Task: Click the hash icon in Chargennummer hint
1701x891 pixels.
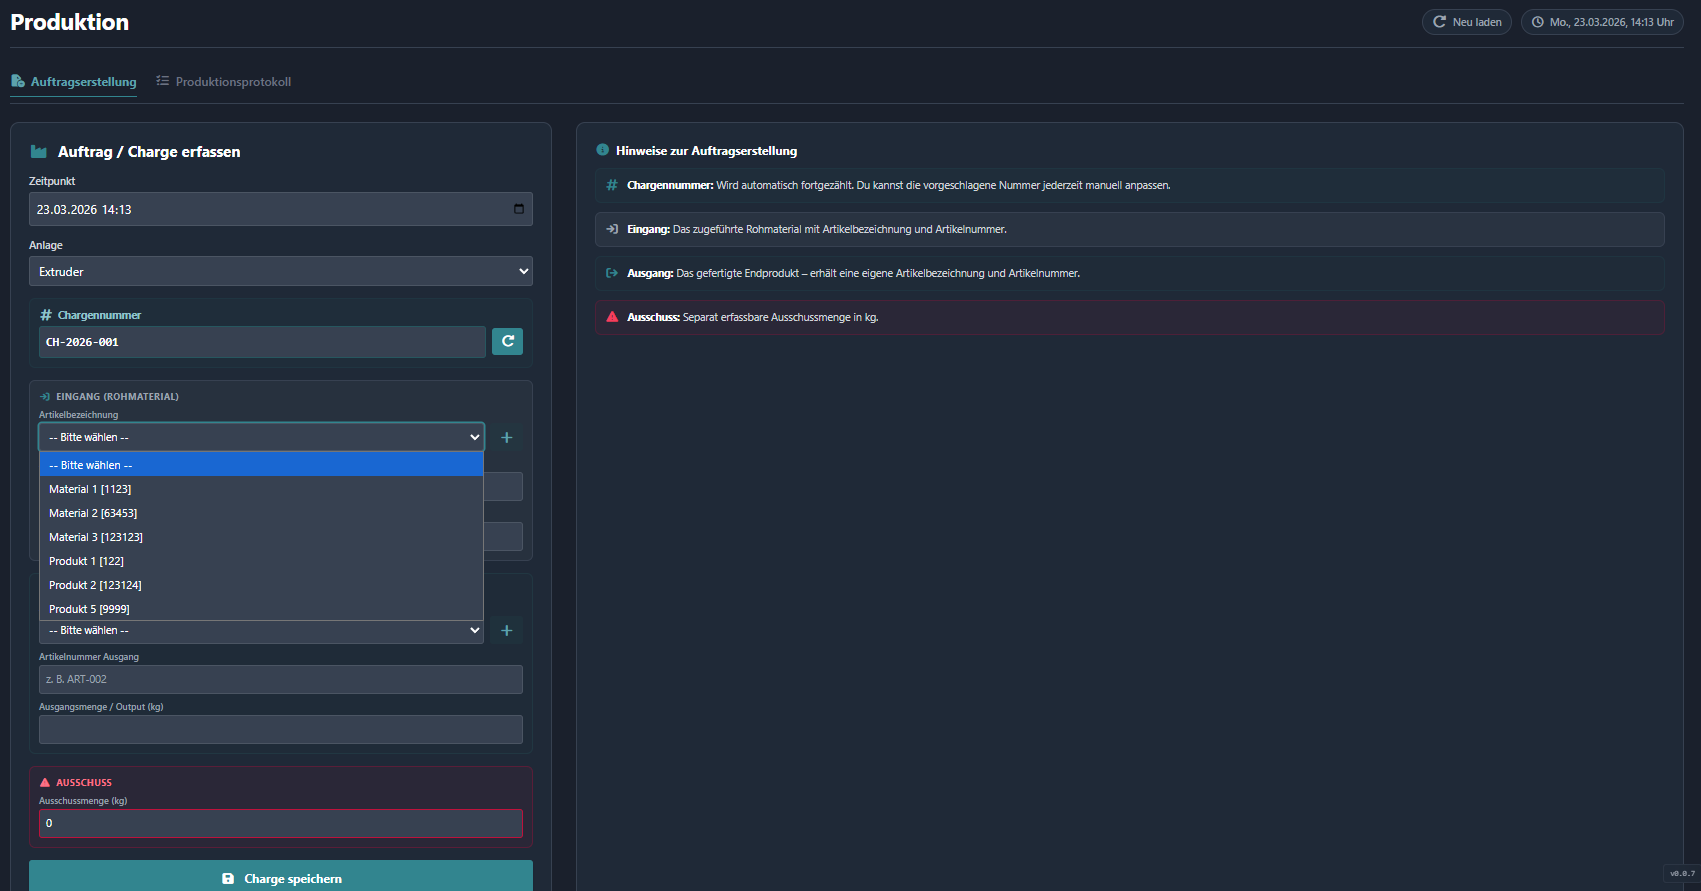Action: point(612,185)
